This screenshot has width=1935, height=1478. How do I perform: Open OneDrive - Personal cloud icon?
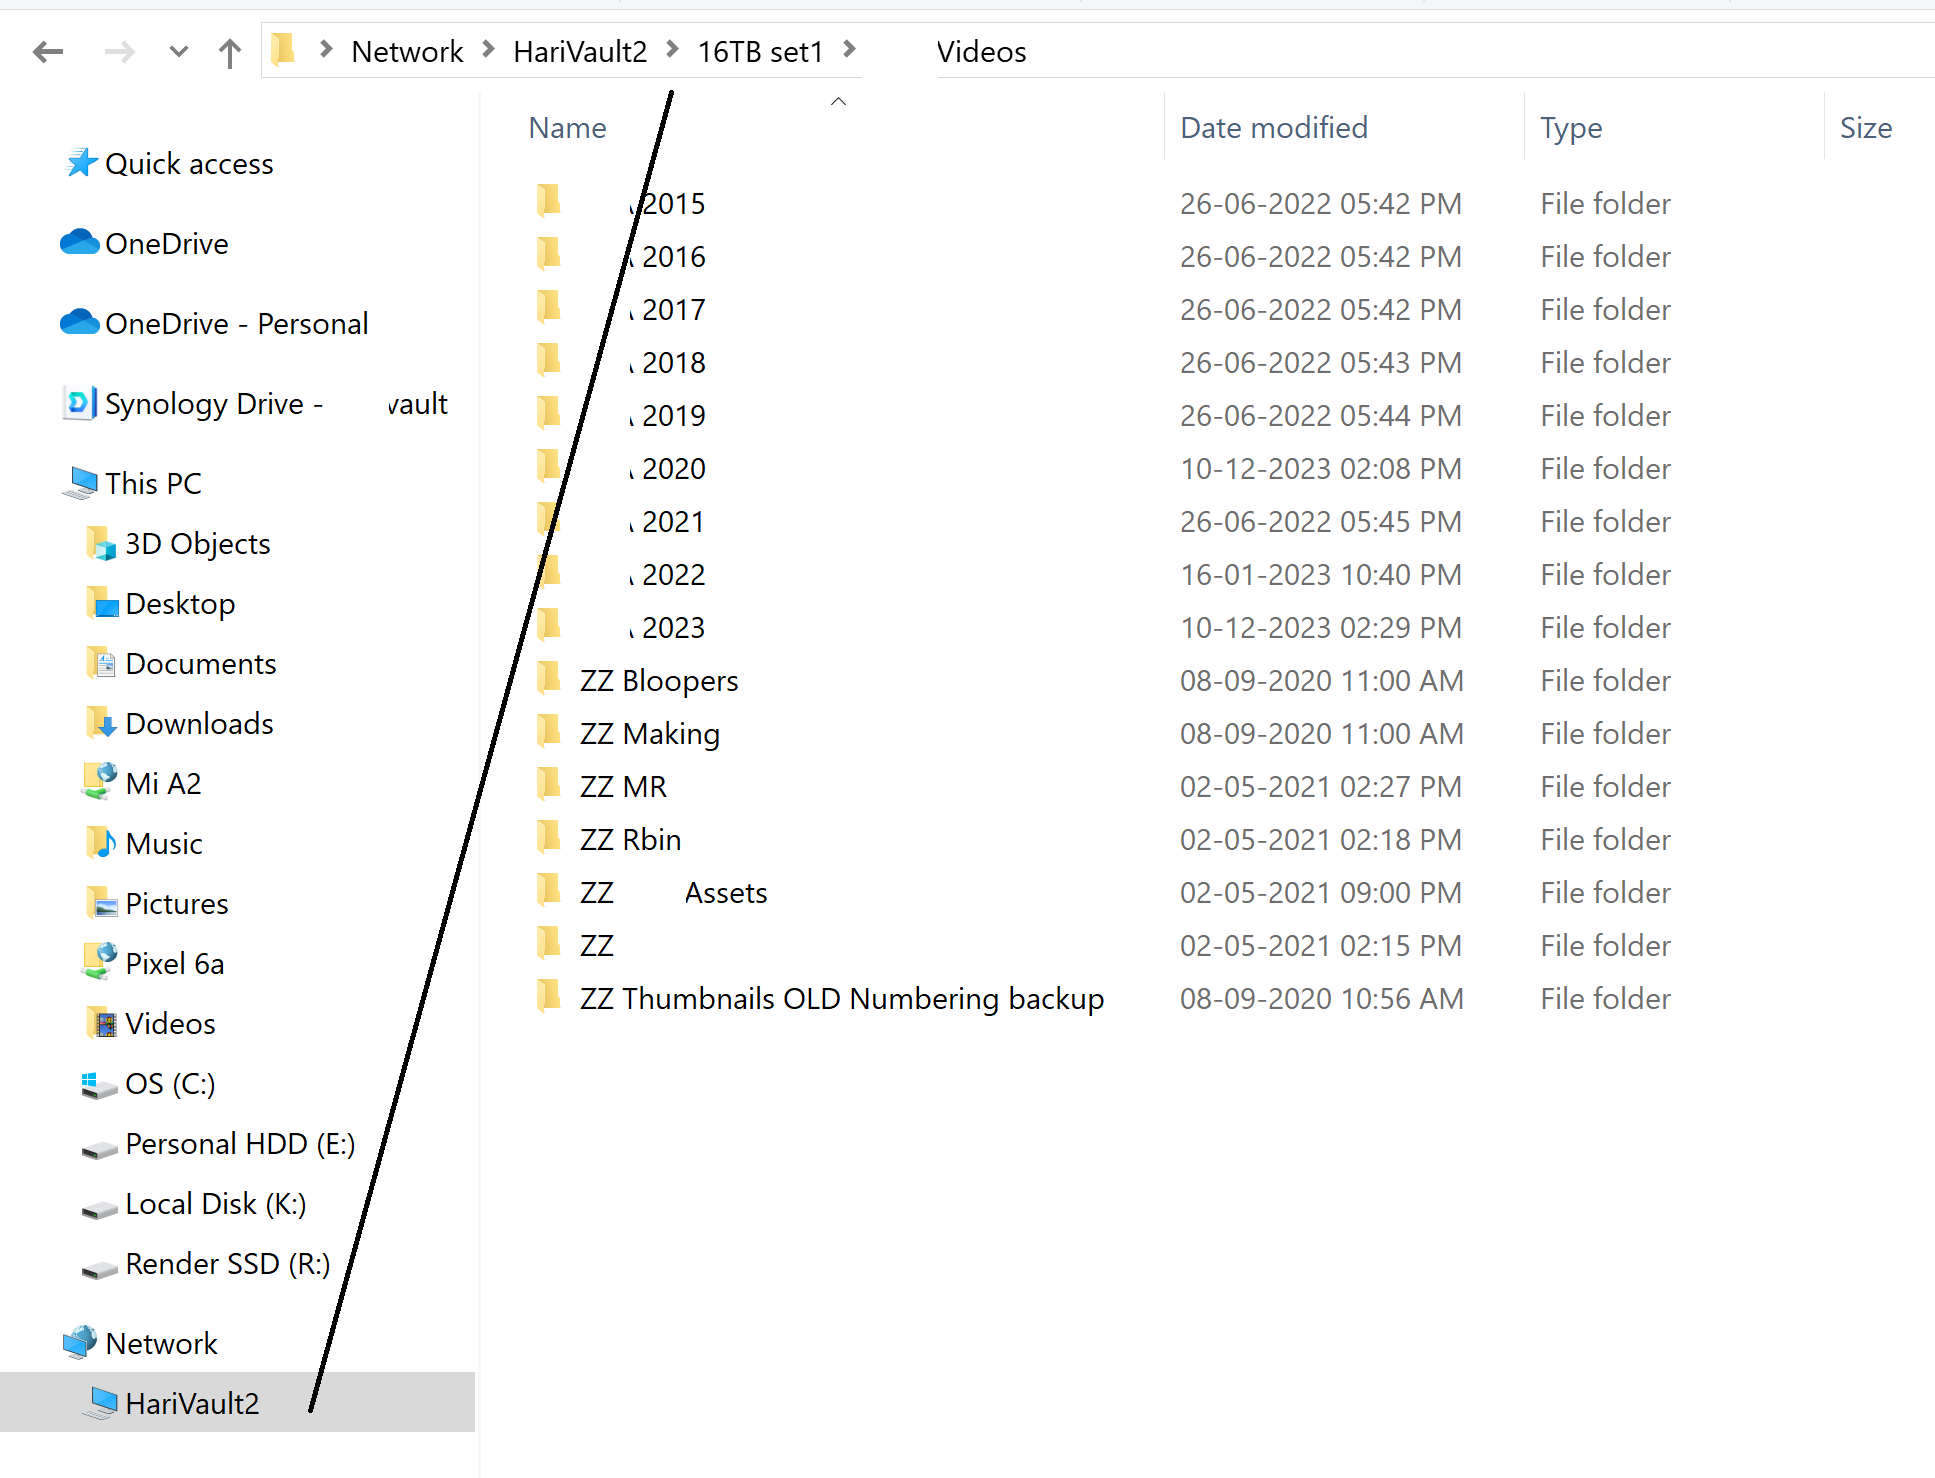coord(79,323)
